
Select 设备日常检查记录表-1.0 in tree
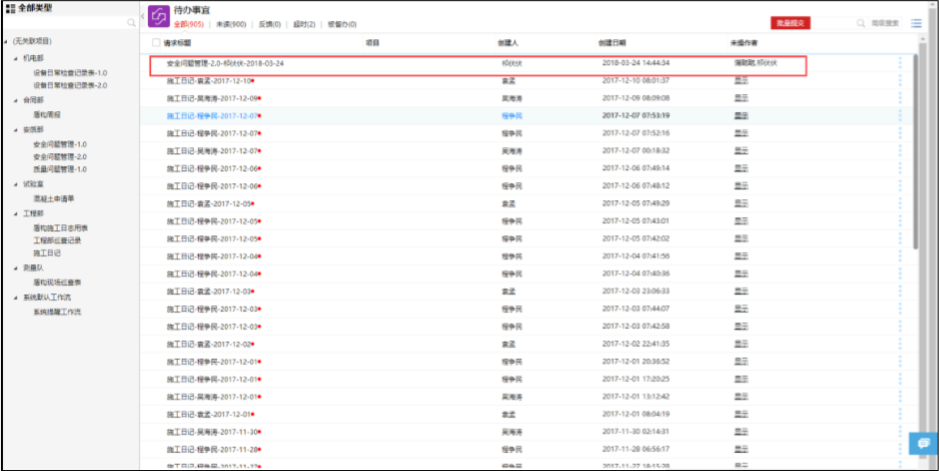tap(70, 73)
